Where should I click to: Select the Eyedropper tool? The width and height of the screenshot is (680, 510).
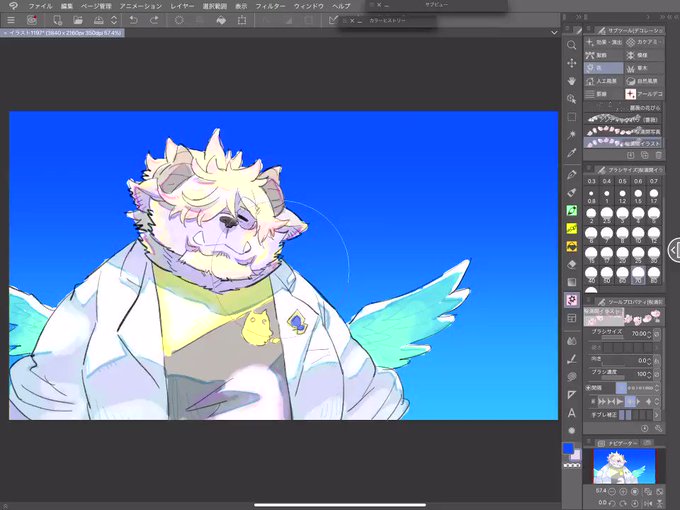572,153
